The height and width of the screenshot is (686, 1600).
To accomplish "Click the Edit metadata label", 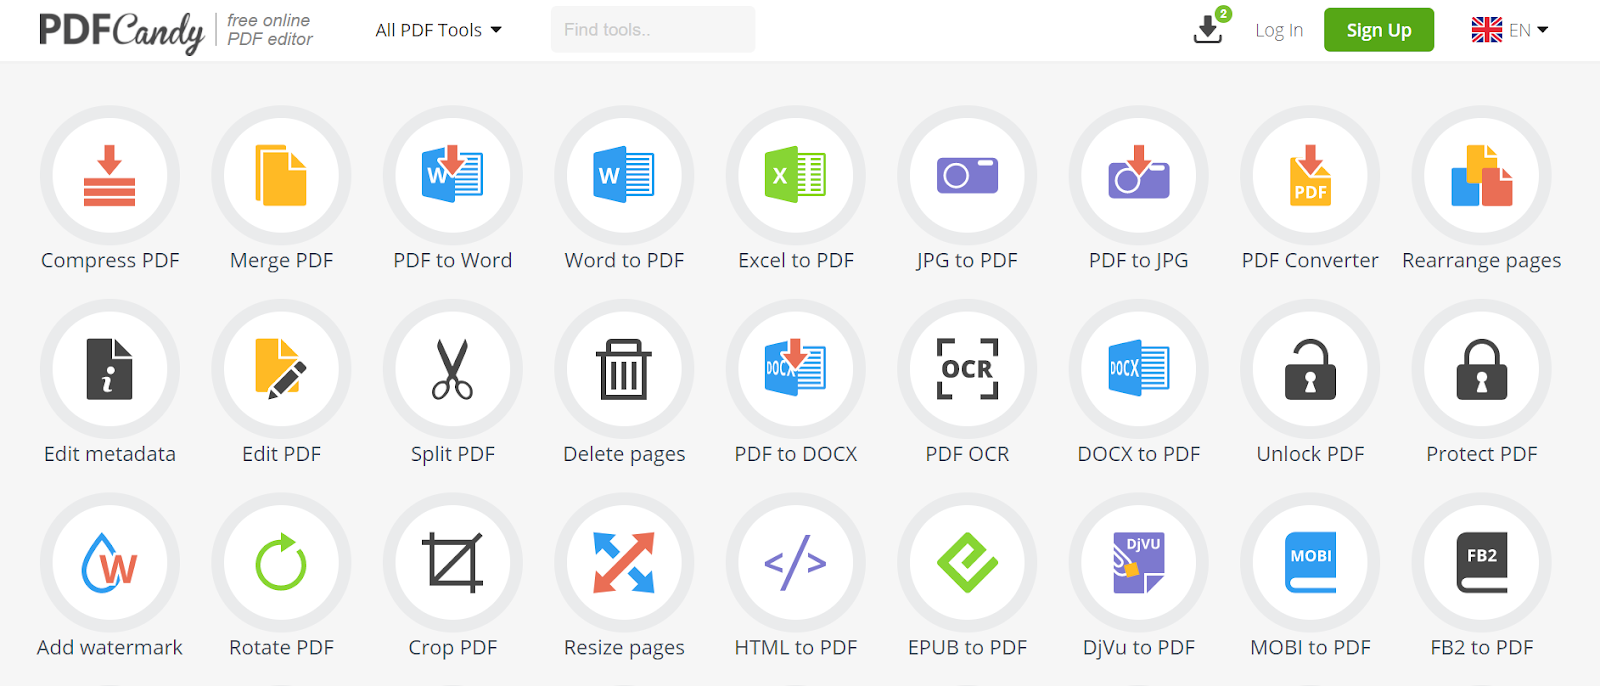I will click(x=110, y=454).
